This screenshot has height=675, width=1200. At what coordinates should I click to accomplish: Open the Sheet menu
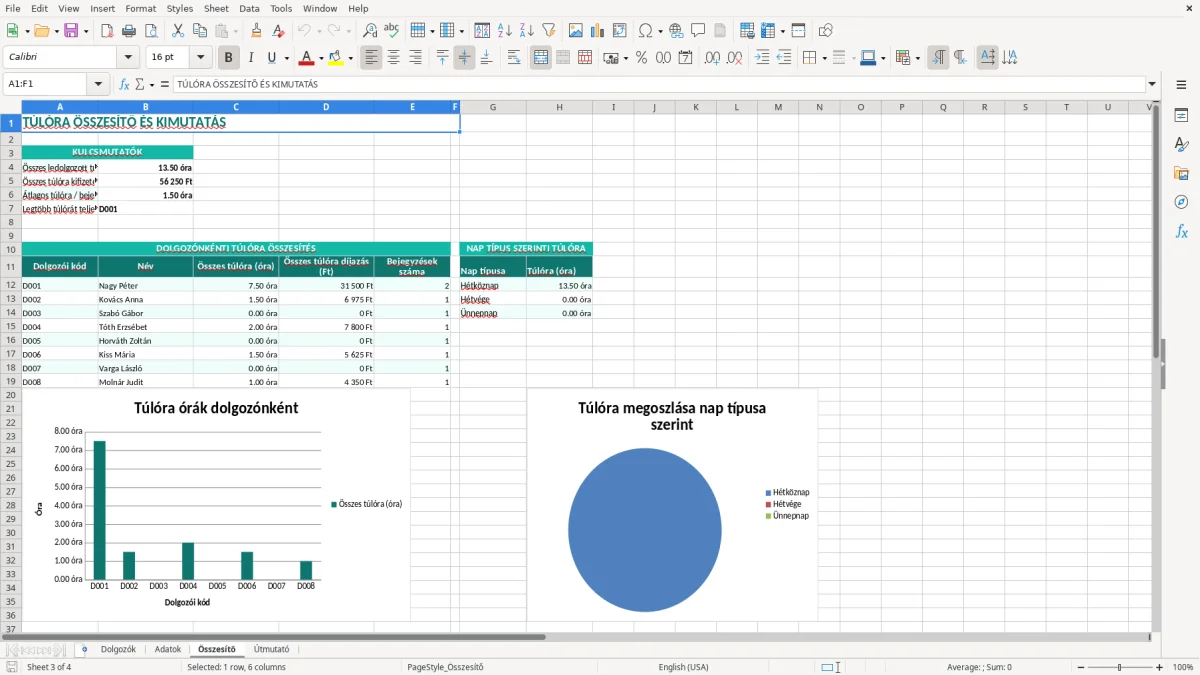pos(216,8)
